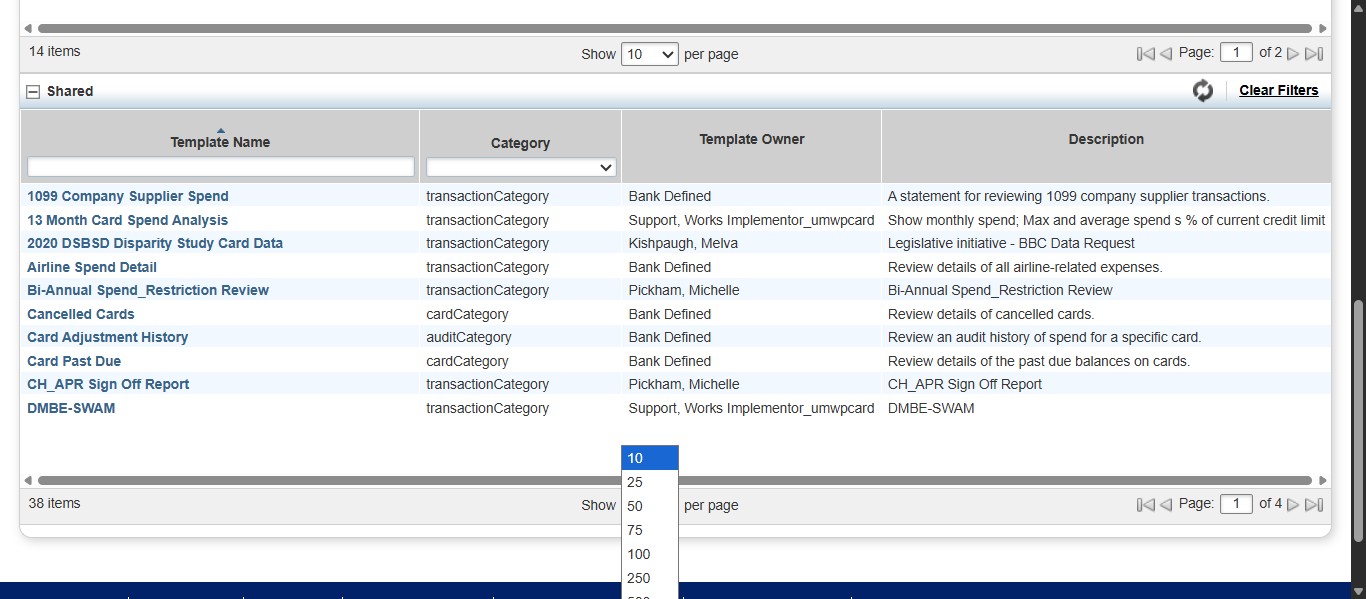Screen dimensions: 1366x599
Task: Refresh the Shared templates list
Action: pos(1203,90)
